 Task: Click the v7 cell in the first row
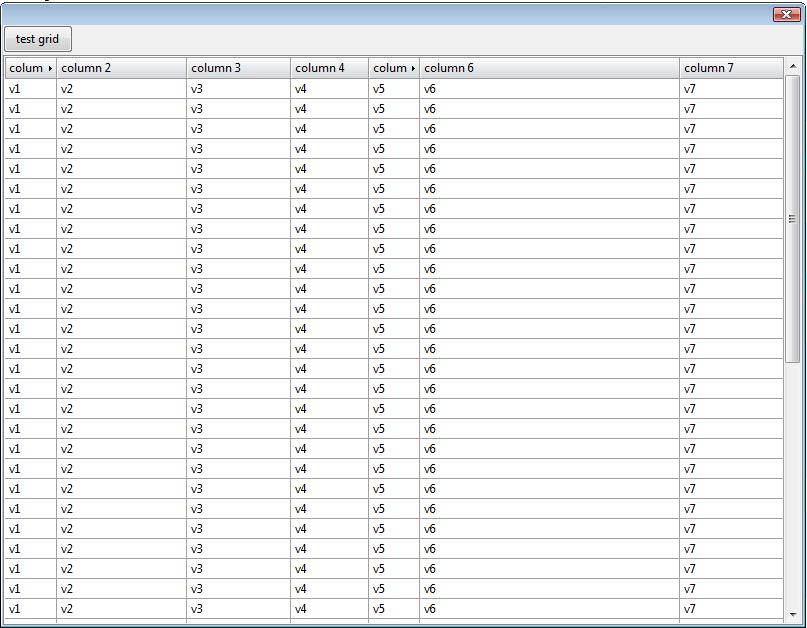[730, 89]
